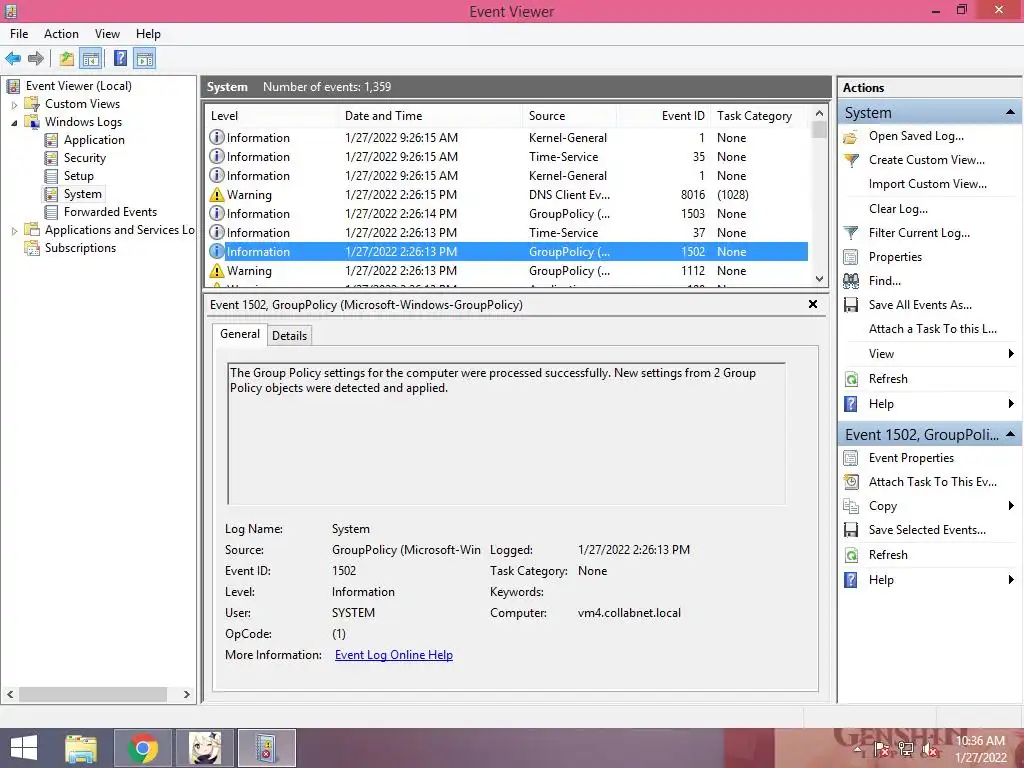Expand the upper Help submenu arrow
The height and width of the screenshot is (768, 1024).
pyautogui.click(x=1011, y=404)
